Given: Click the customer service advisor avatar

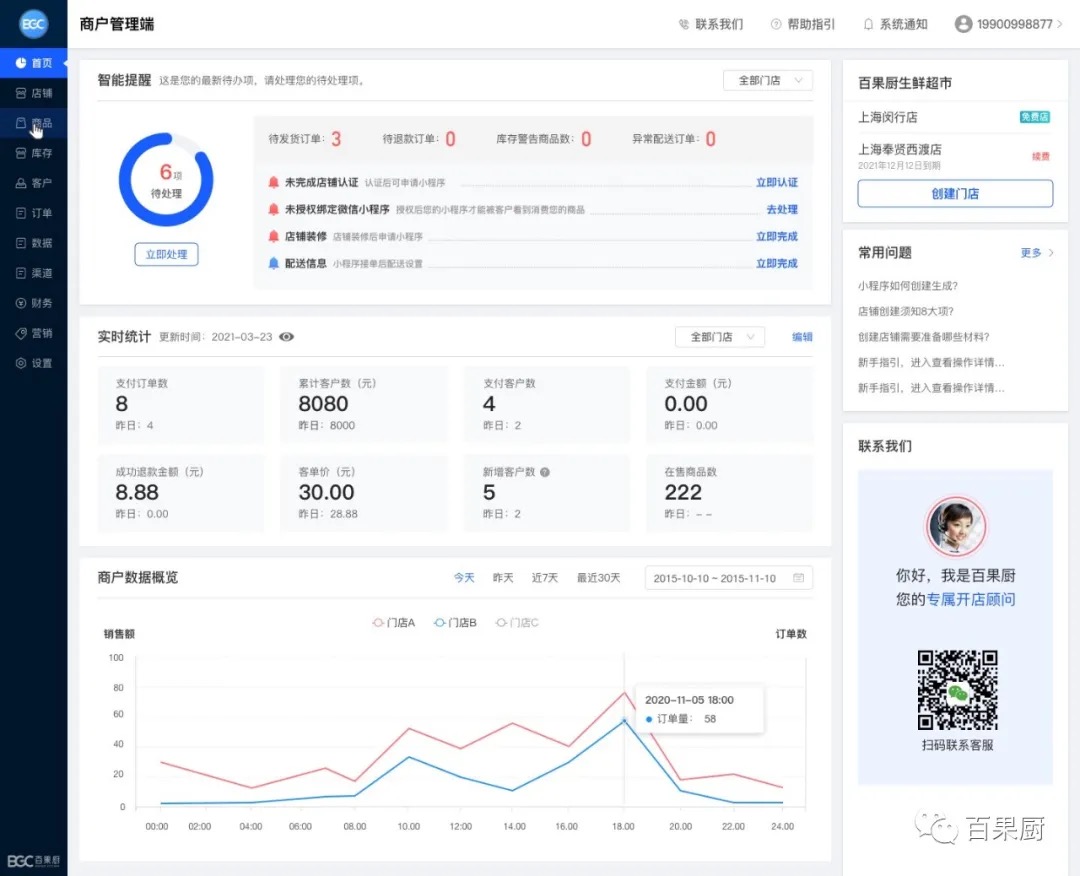Looking at the screenshot, I should tap(955, 527).
